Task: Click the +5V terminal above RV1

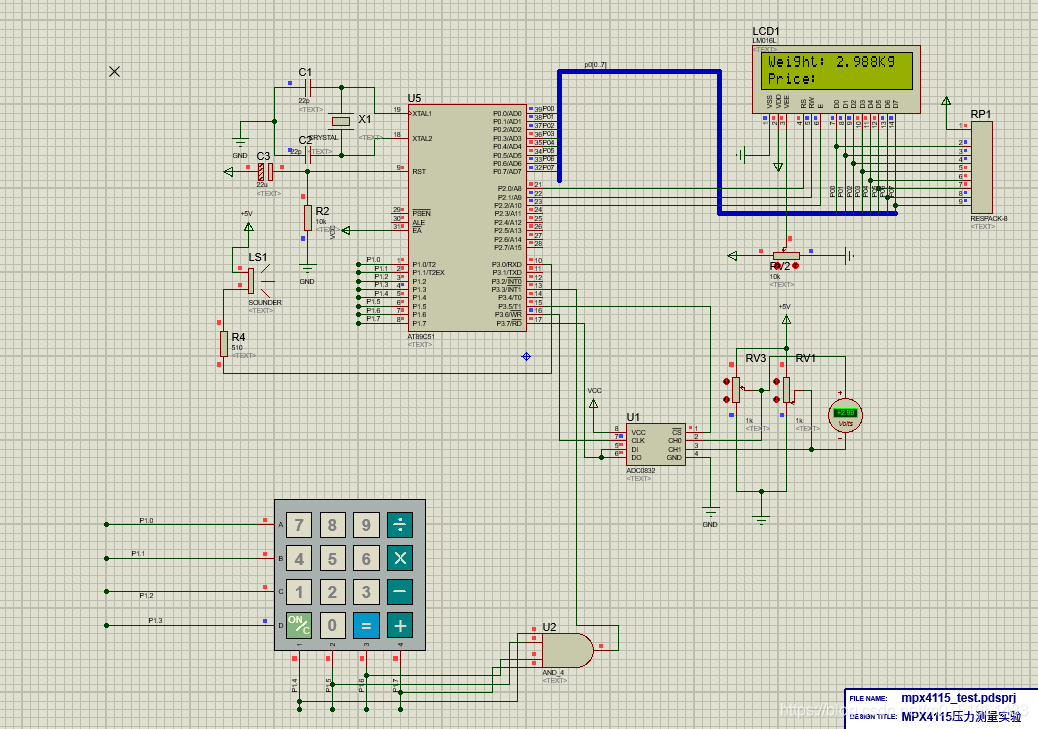Action: tap(786, 319)
